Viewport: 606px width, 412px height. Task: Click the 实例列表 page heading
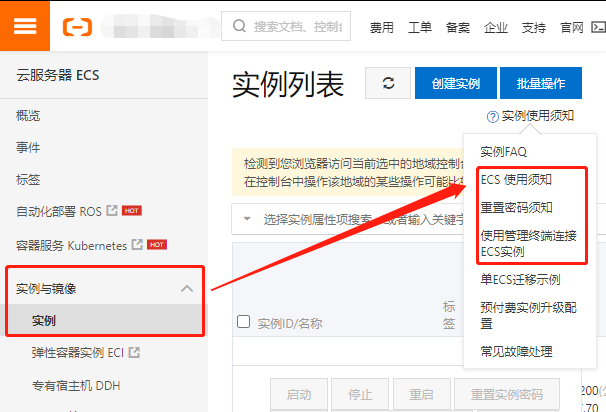pos(288,84)
